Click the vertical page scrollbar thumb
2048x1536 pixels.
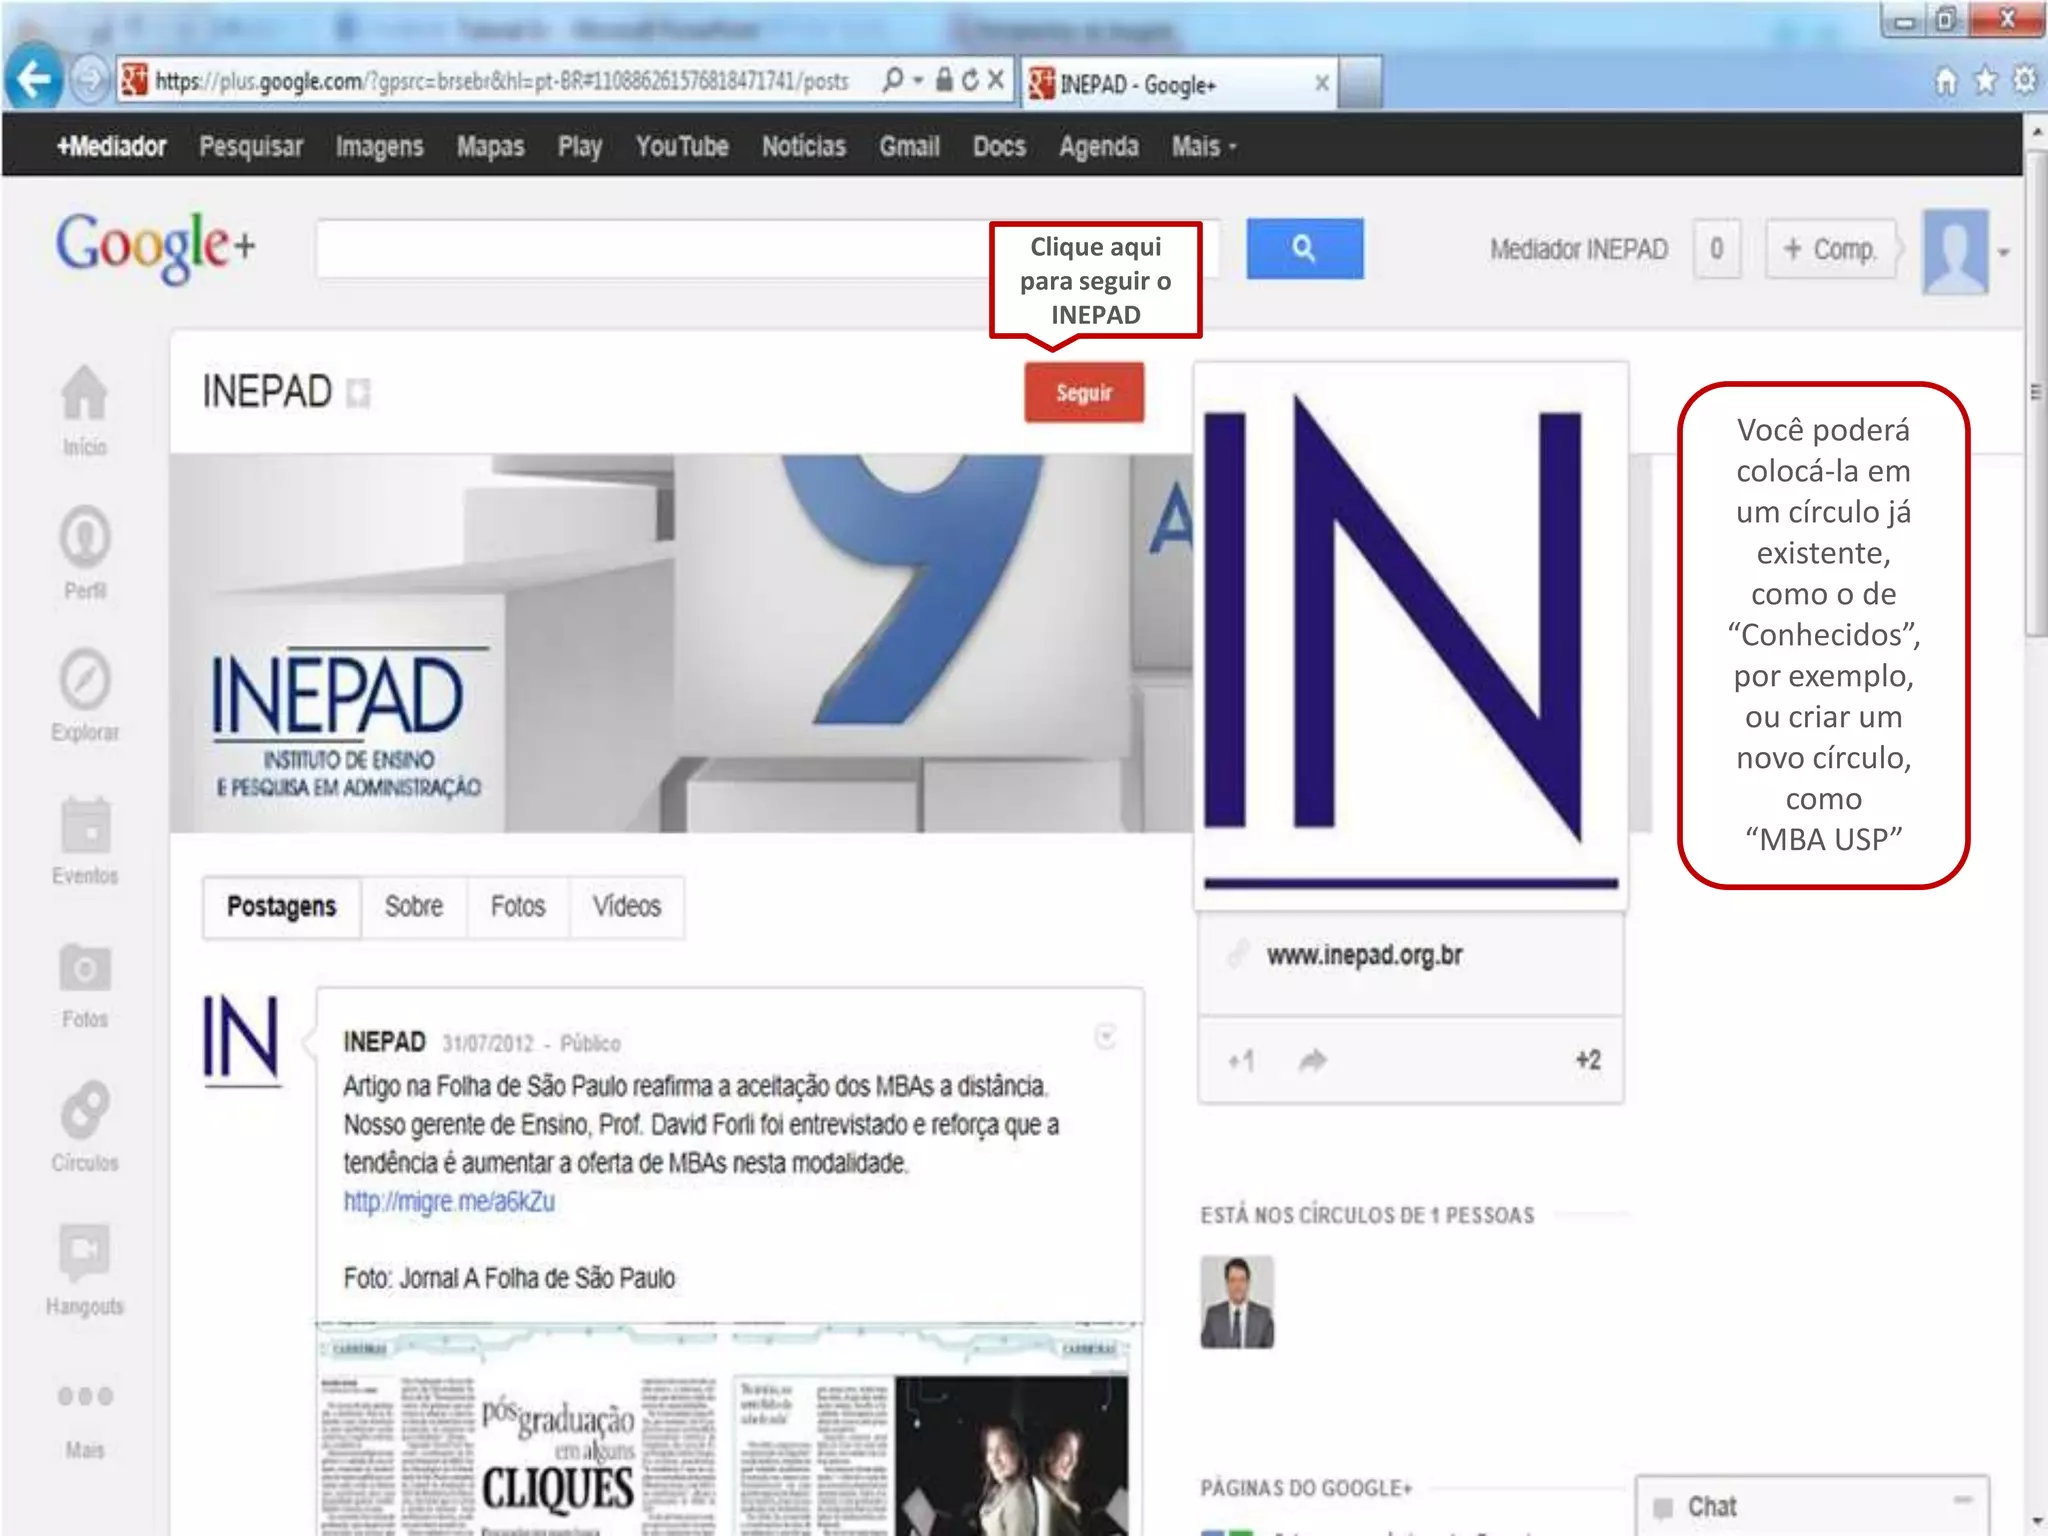[x=2035, y=395]
